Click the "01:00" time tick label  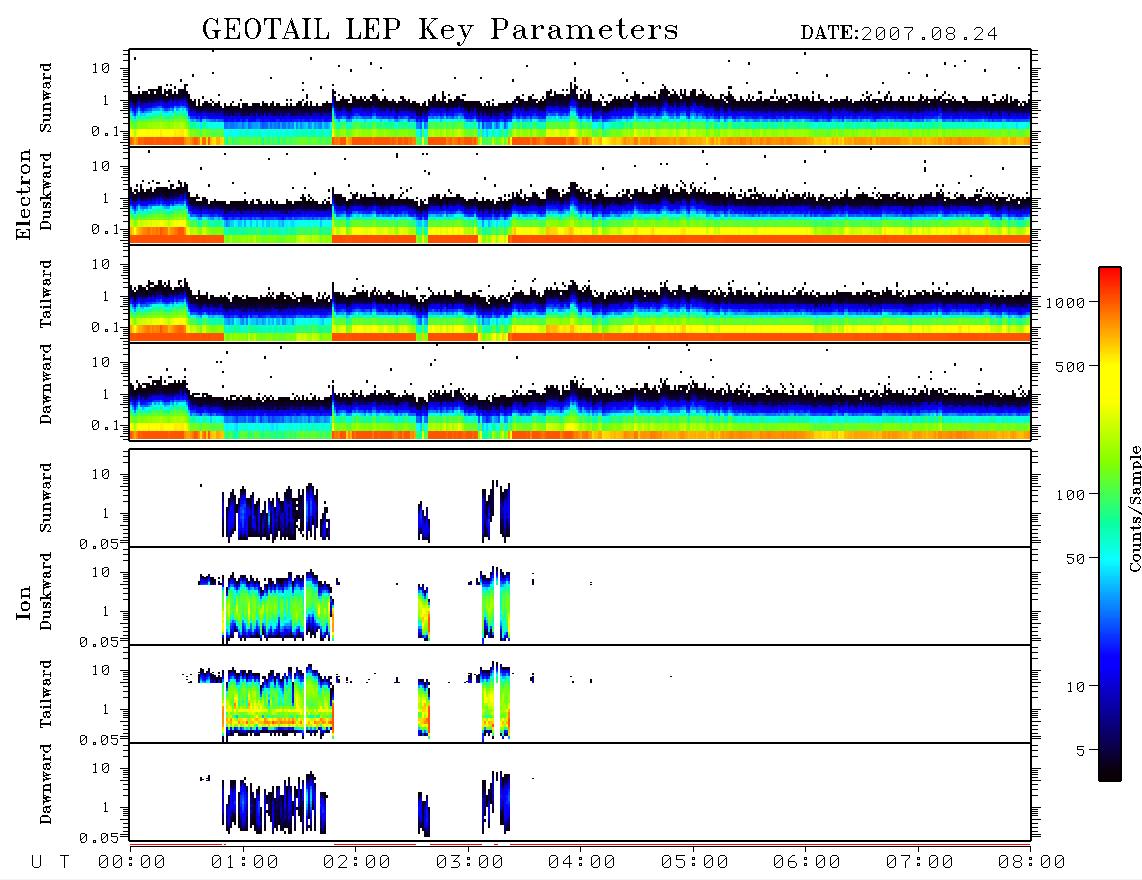[x=245, y=863]
